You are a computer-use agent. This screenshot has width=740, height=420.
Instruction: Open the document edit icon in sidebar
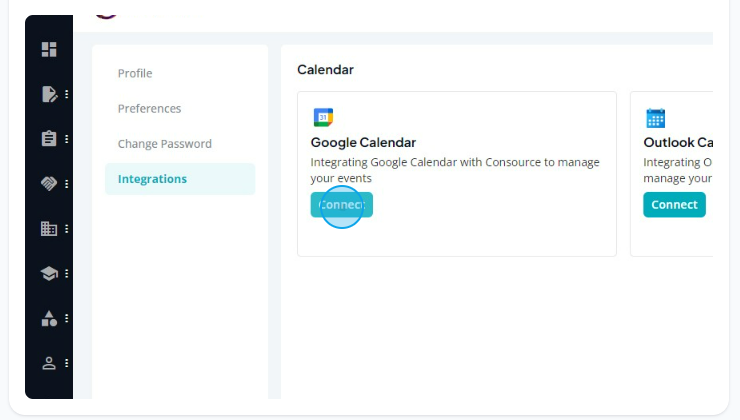(49, 94)
